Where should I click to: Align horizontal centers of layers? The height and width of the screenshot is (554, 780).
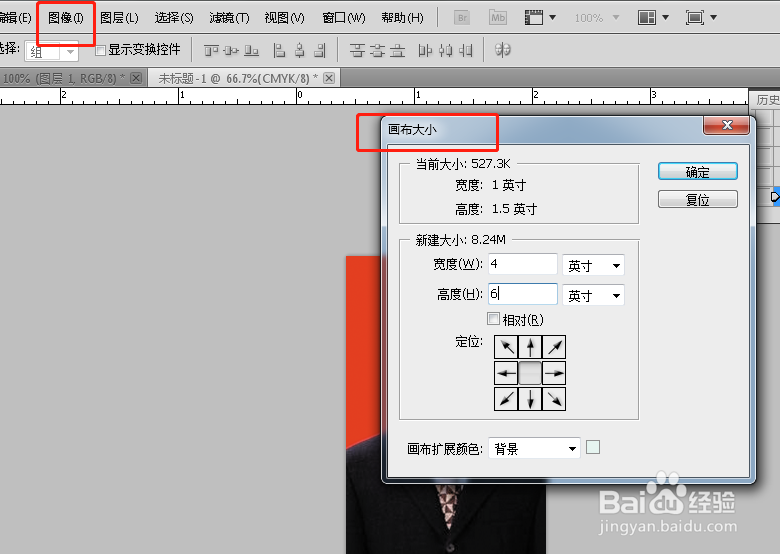coord(299,50)
